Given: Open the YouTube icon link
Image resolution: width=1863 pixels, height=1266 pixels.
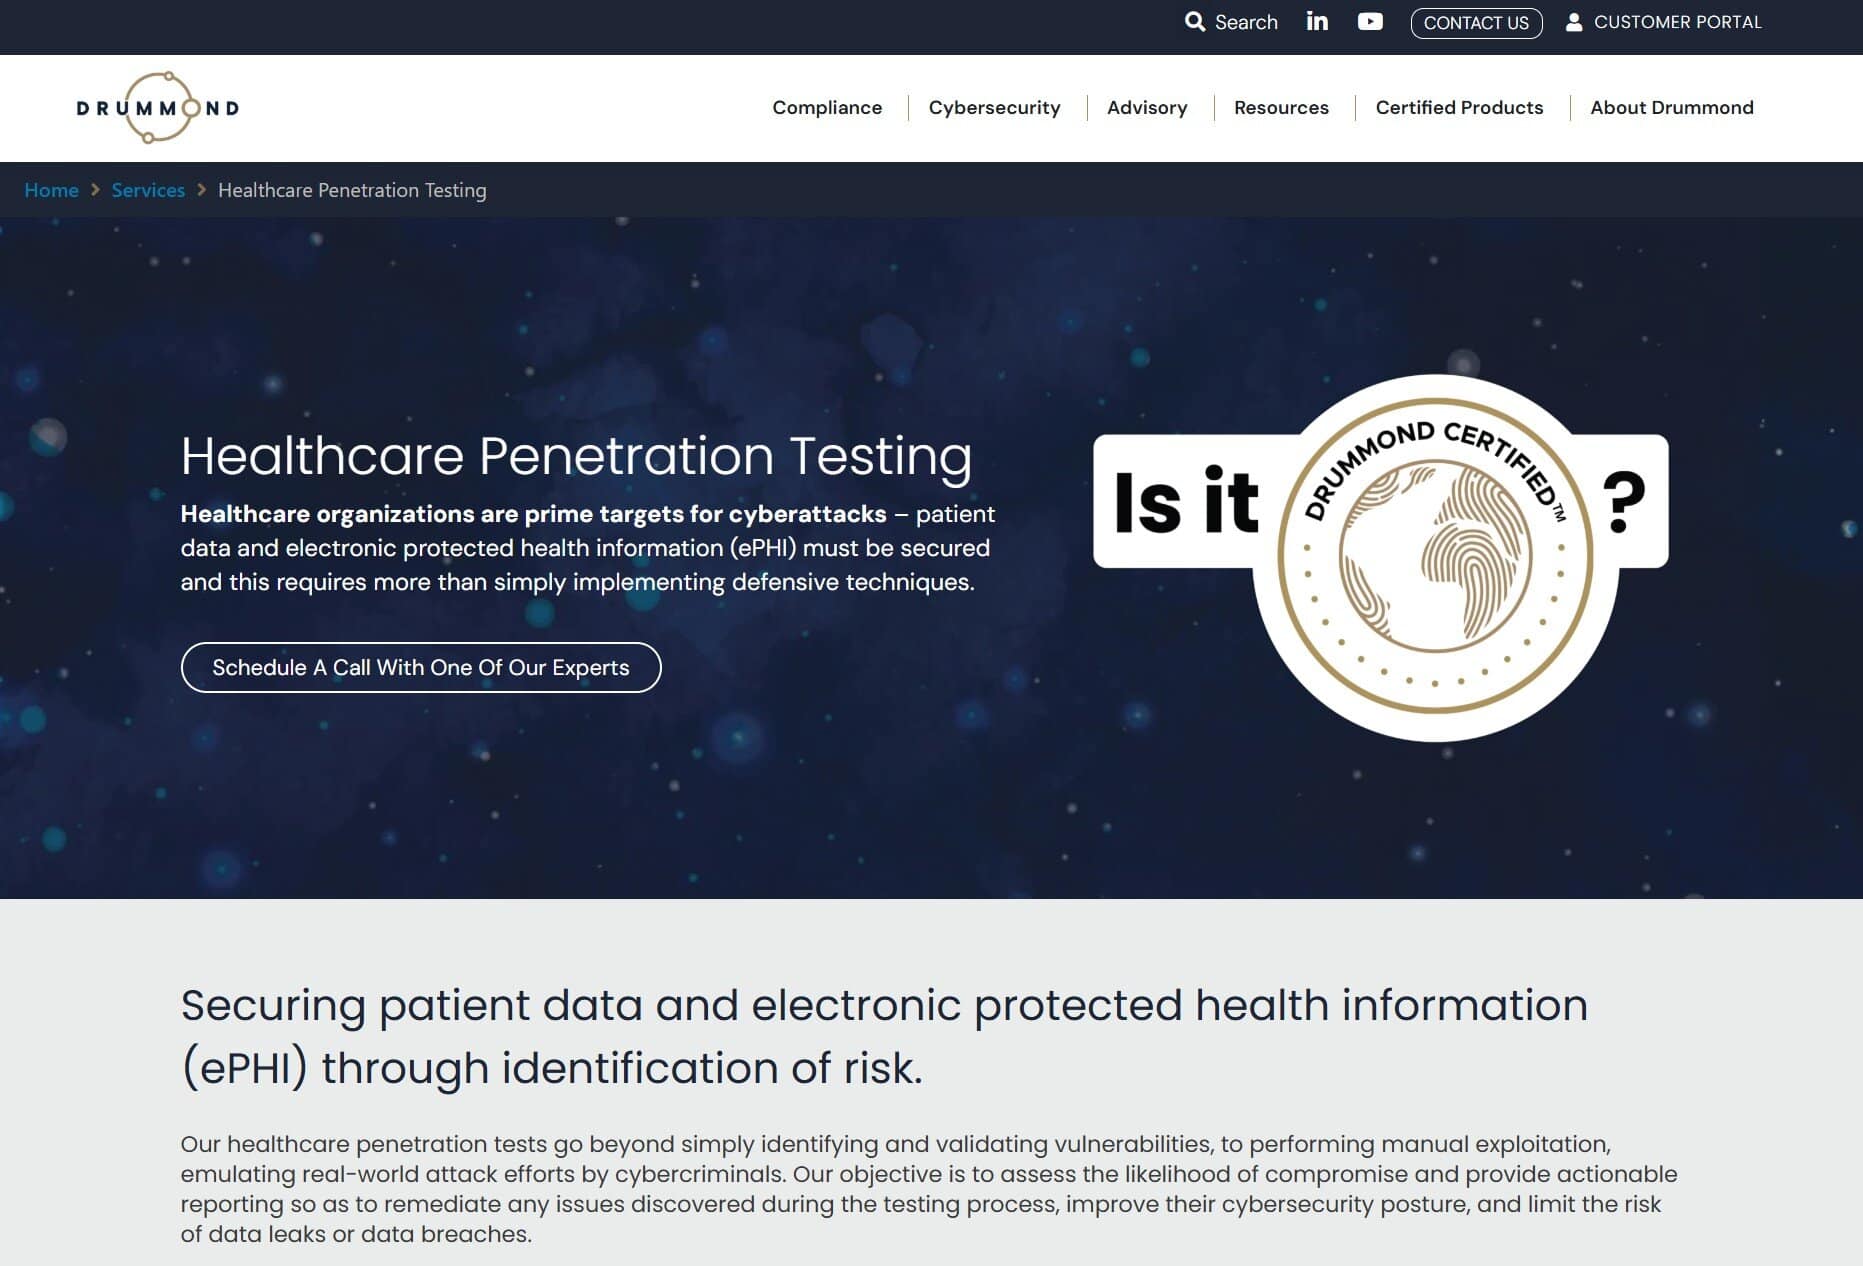Looking at the screenshot, I should tap(1370, 22).
